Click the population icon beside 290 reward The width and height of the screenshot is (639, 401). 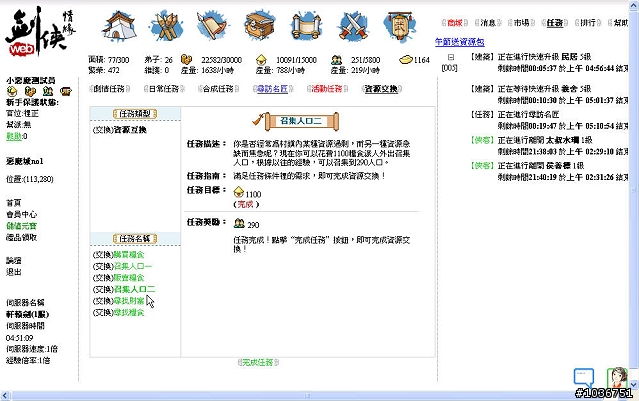(x=239, y=223)
